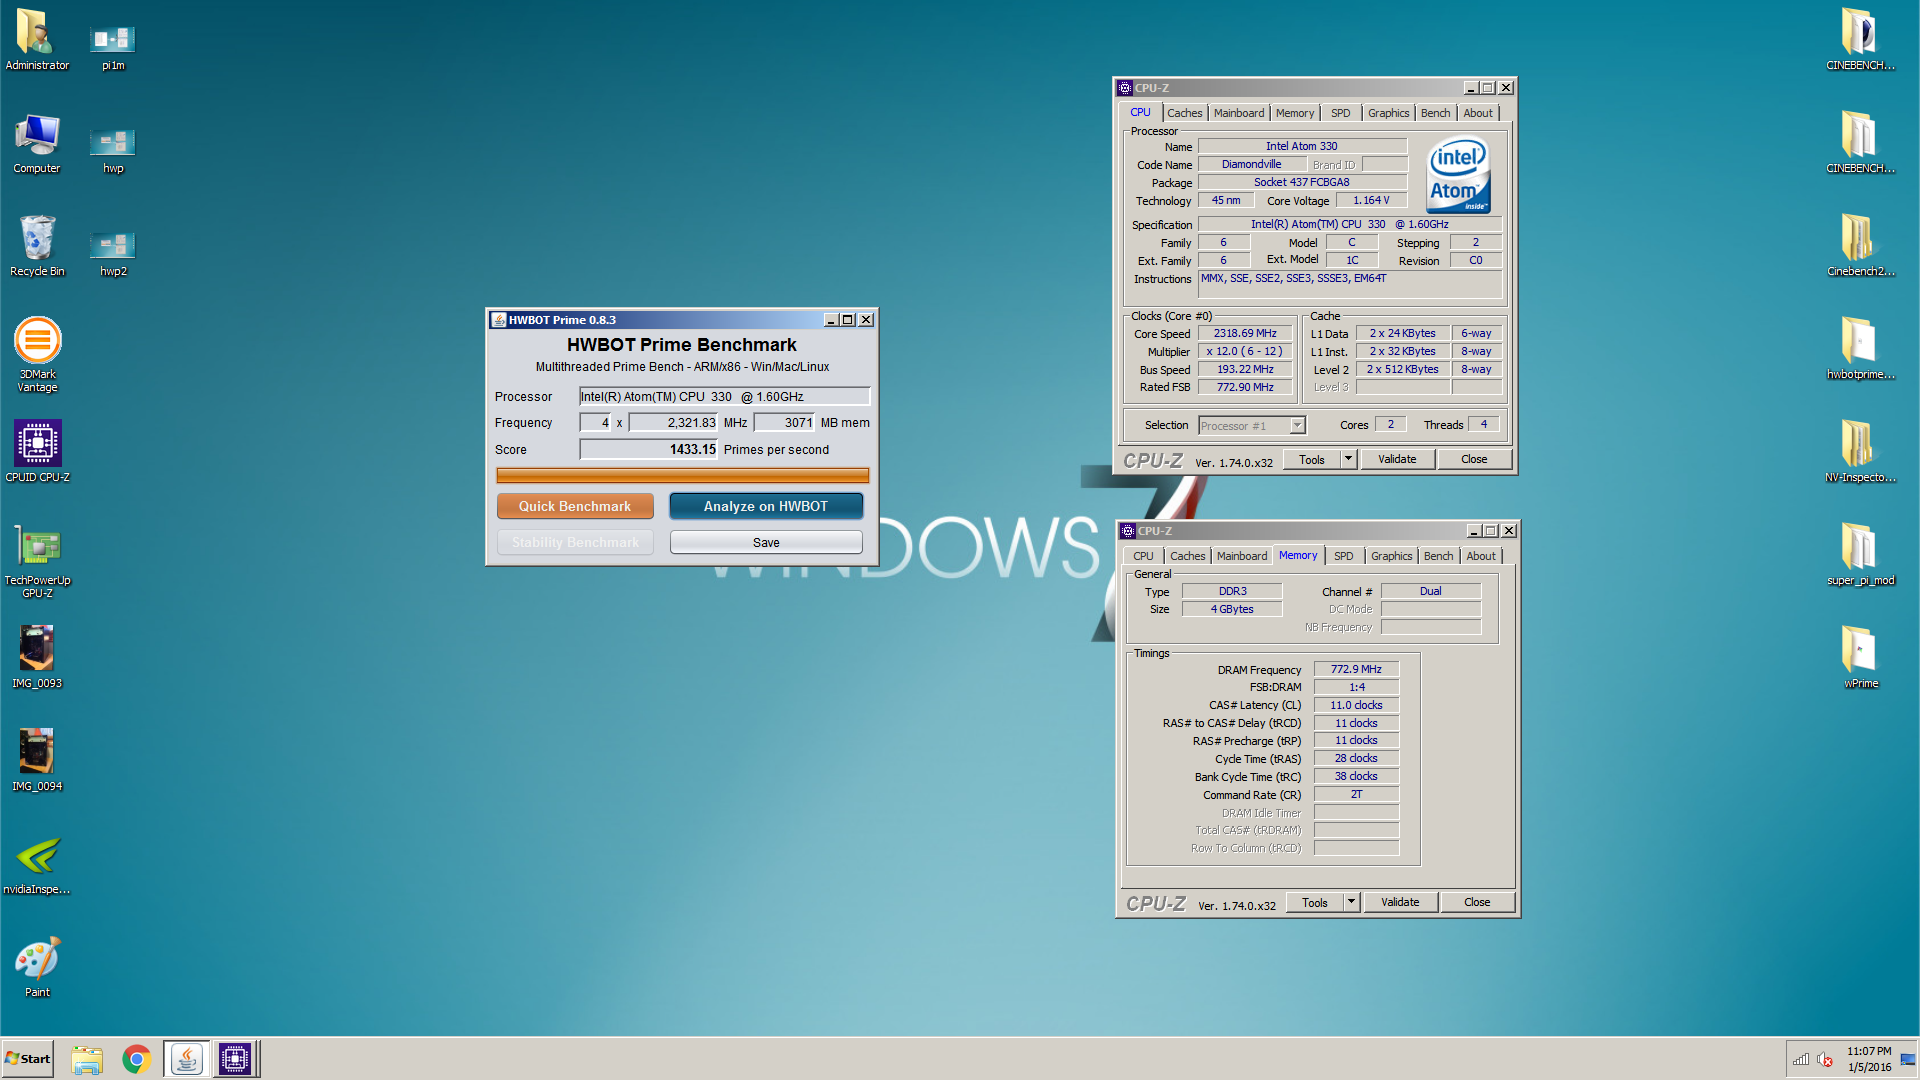Screen dimensions: 1920x1080
Task: Select Mainboard tab in lower CPU-Z window
Action: pos(1242,556)
